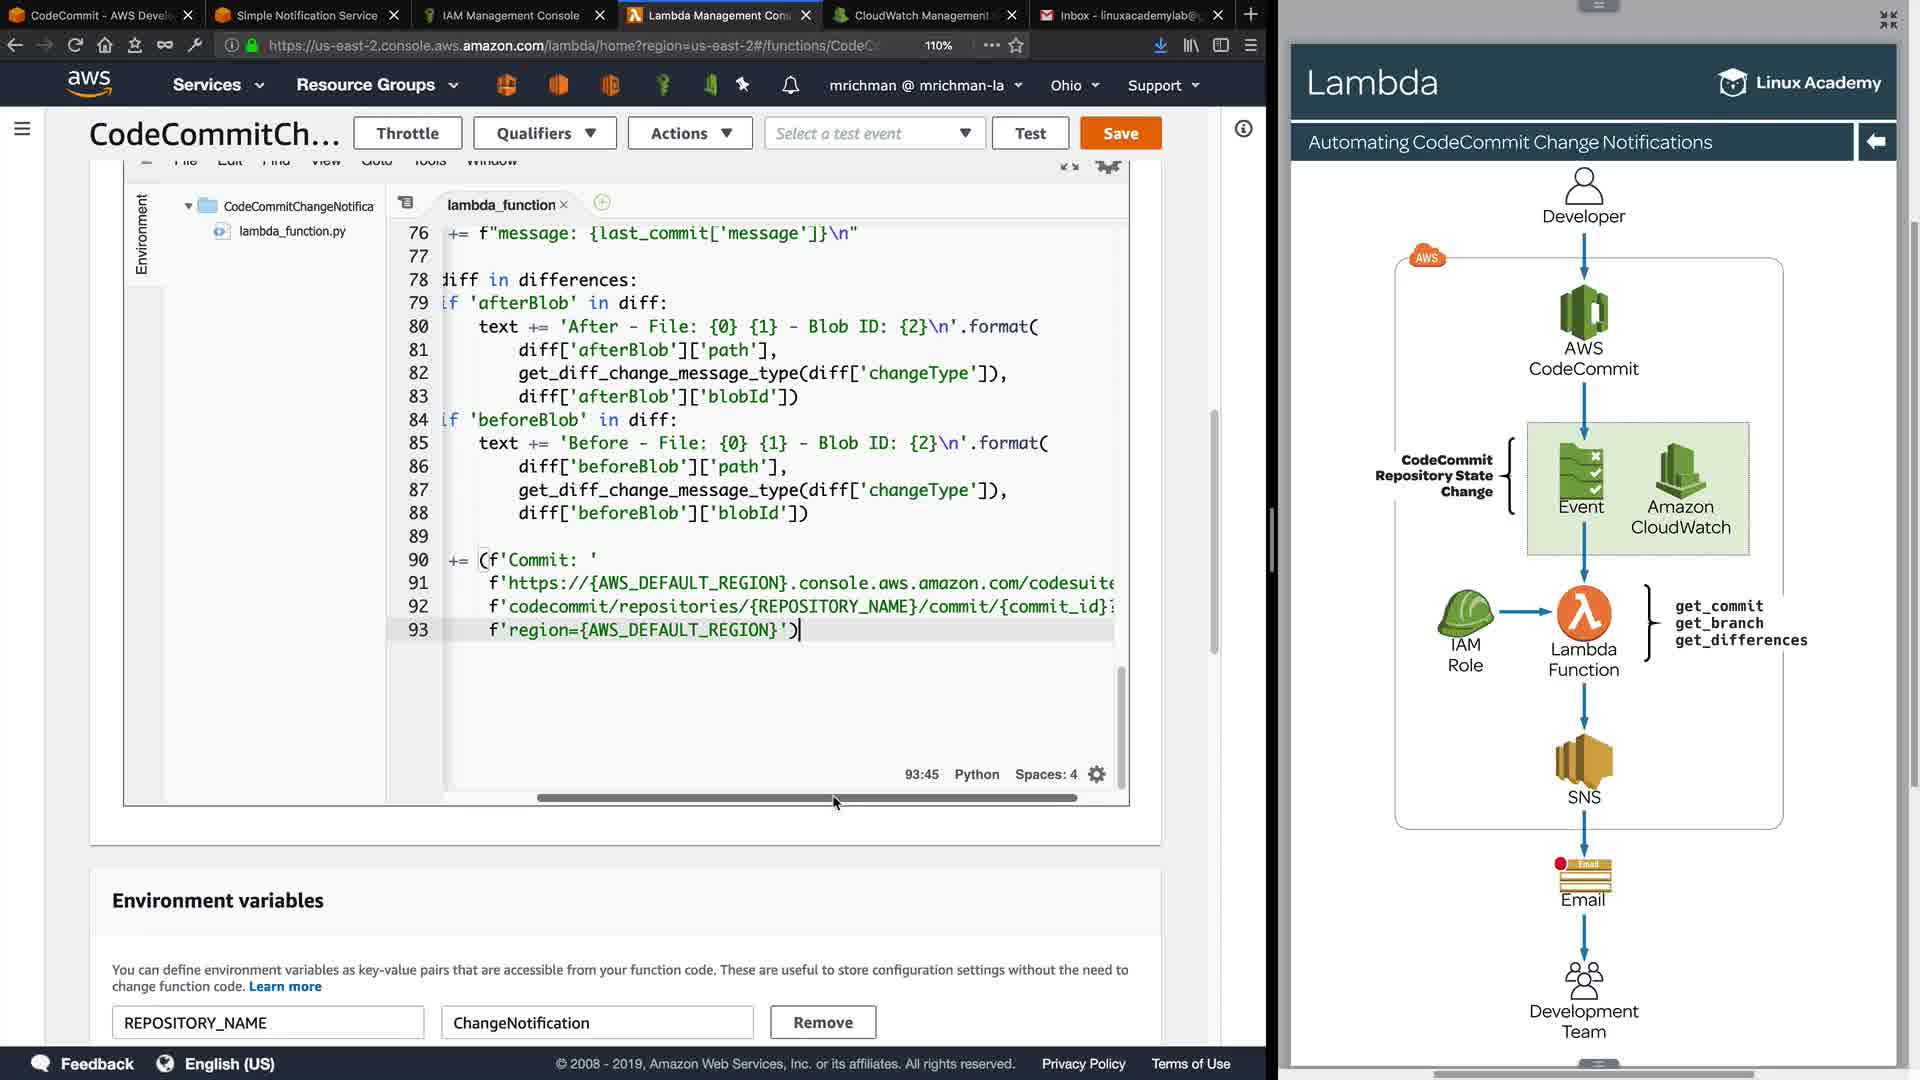Open Select a test event dropdown
Screen dimensions: 1920x1080
(874, 133)
